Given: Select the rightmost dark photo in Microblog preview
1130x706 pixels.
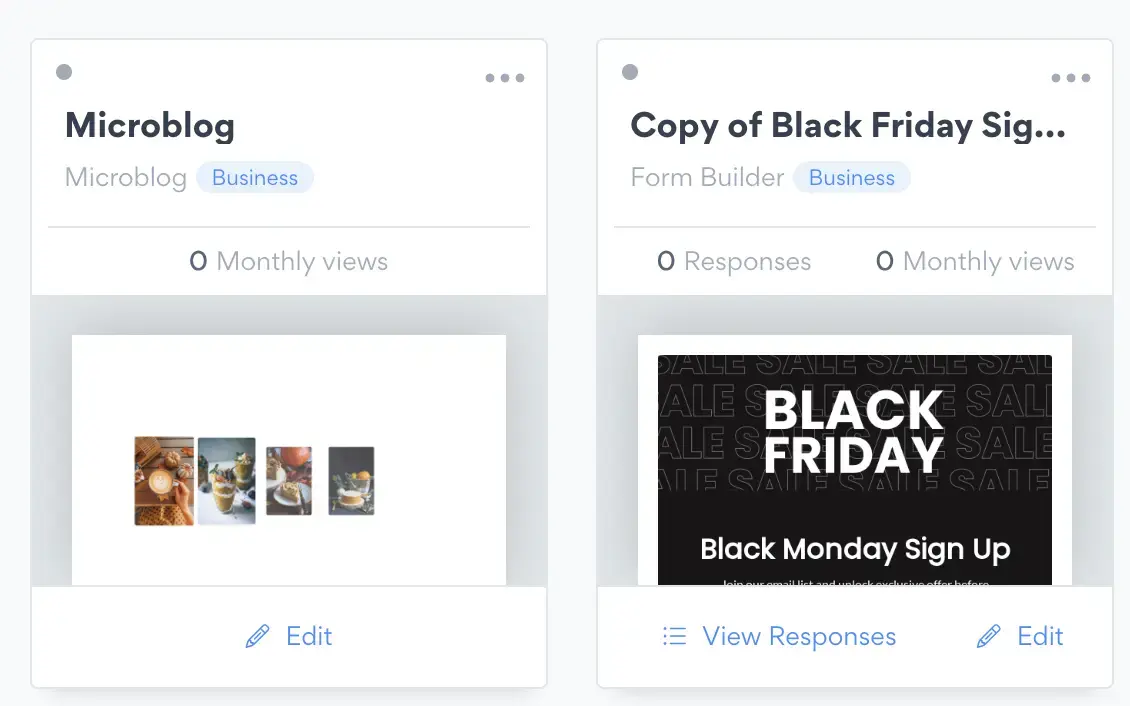Looking at the screenshot, I should click(351, 480).
